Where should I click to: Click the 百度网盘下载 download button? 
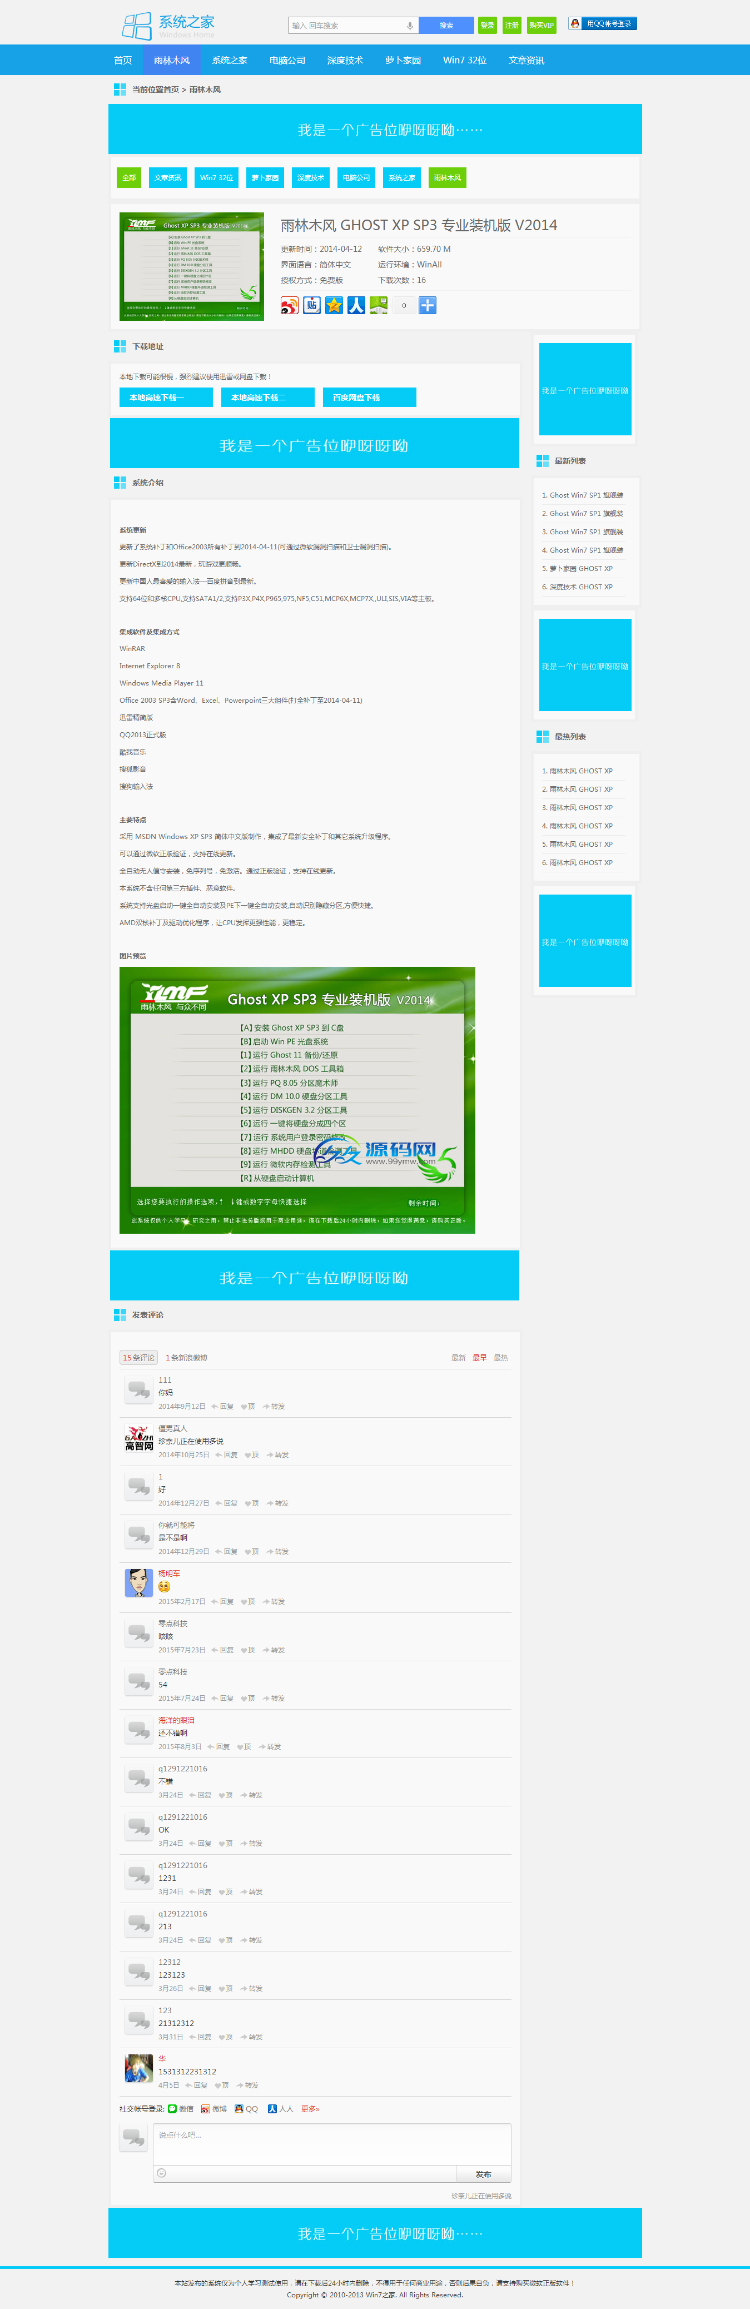pyautogui.click(x=369, y=397)
